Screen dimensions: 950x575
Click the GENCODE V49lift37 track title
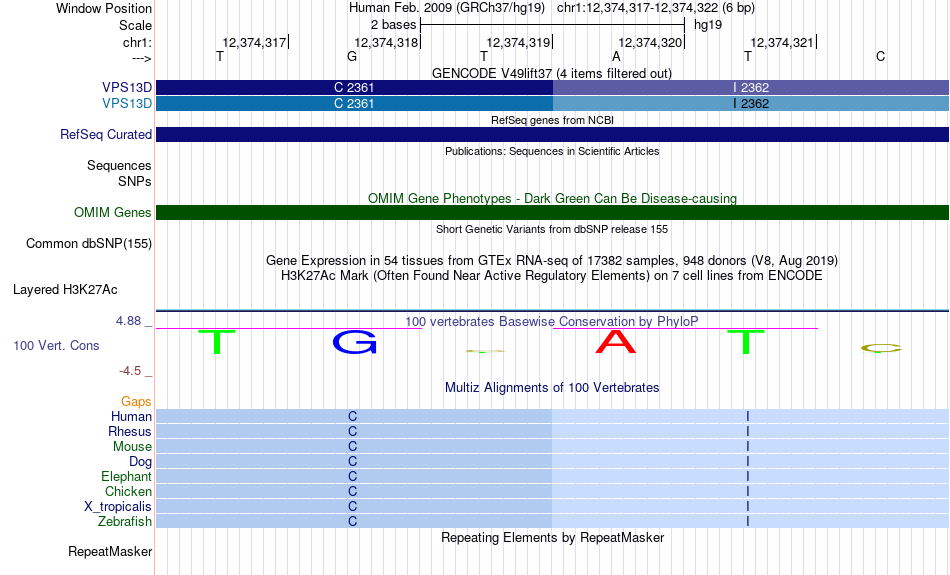click(x=551, y=73)
